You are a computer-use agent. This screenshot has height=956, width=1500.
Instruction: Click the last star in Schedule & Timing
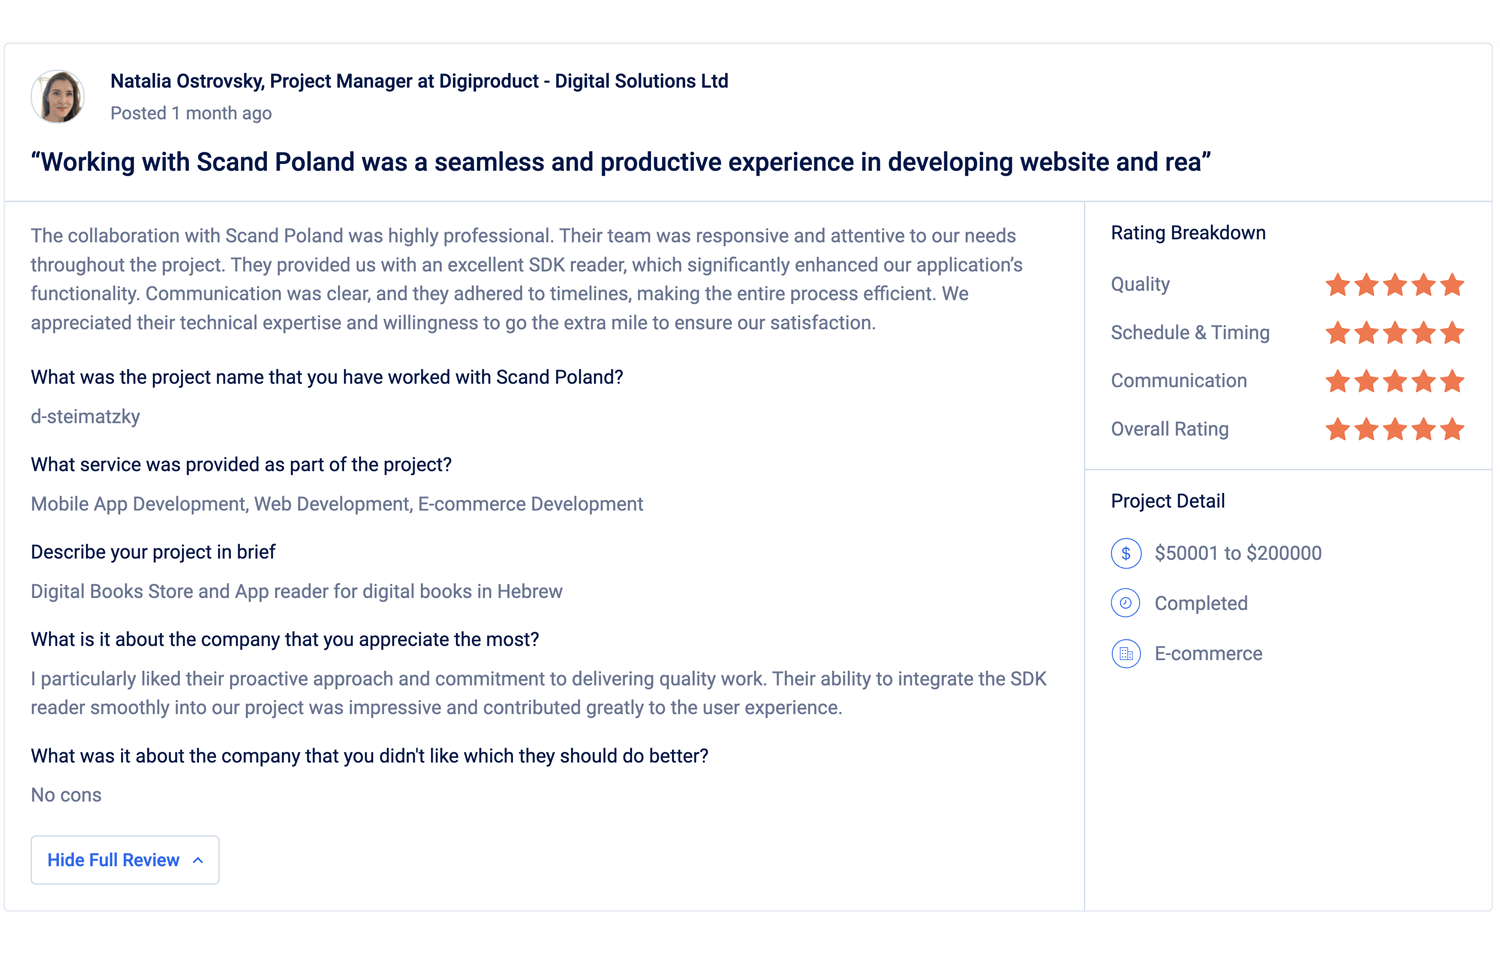pyautogui.click(x=1452, y=333)
